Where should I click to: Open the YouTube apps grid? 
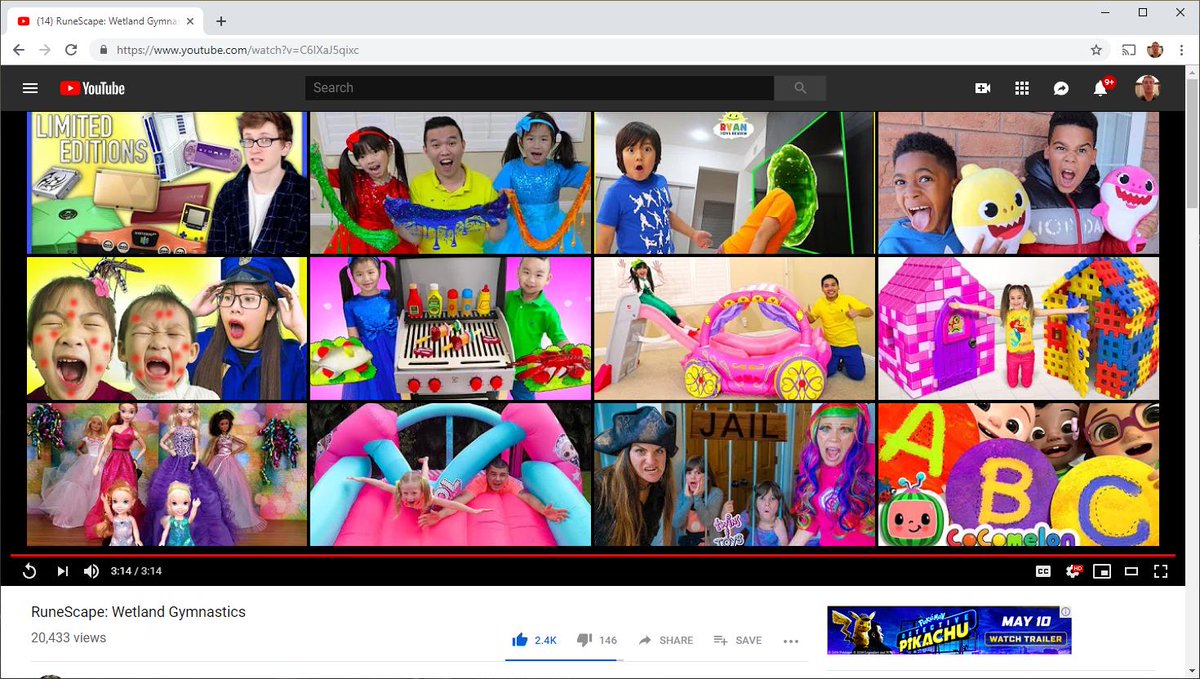click(1022, 88)
